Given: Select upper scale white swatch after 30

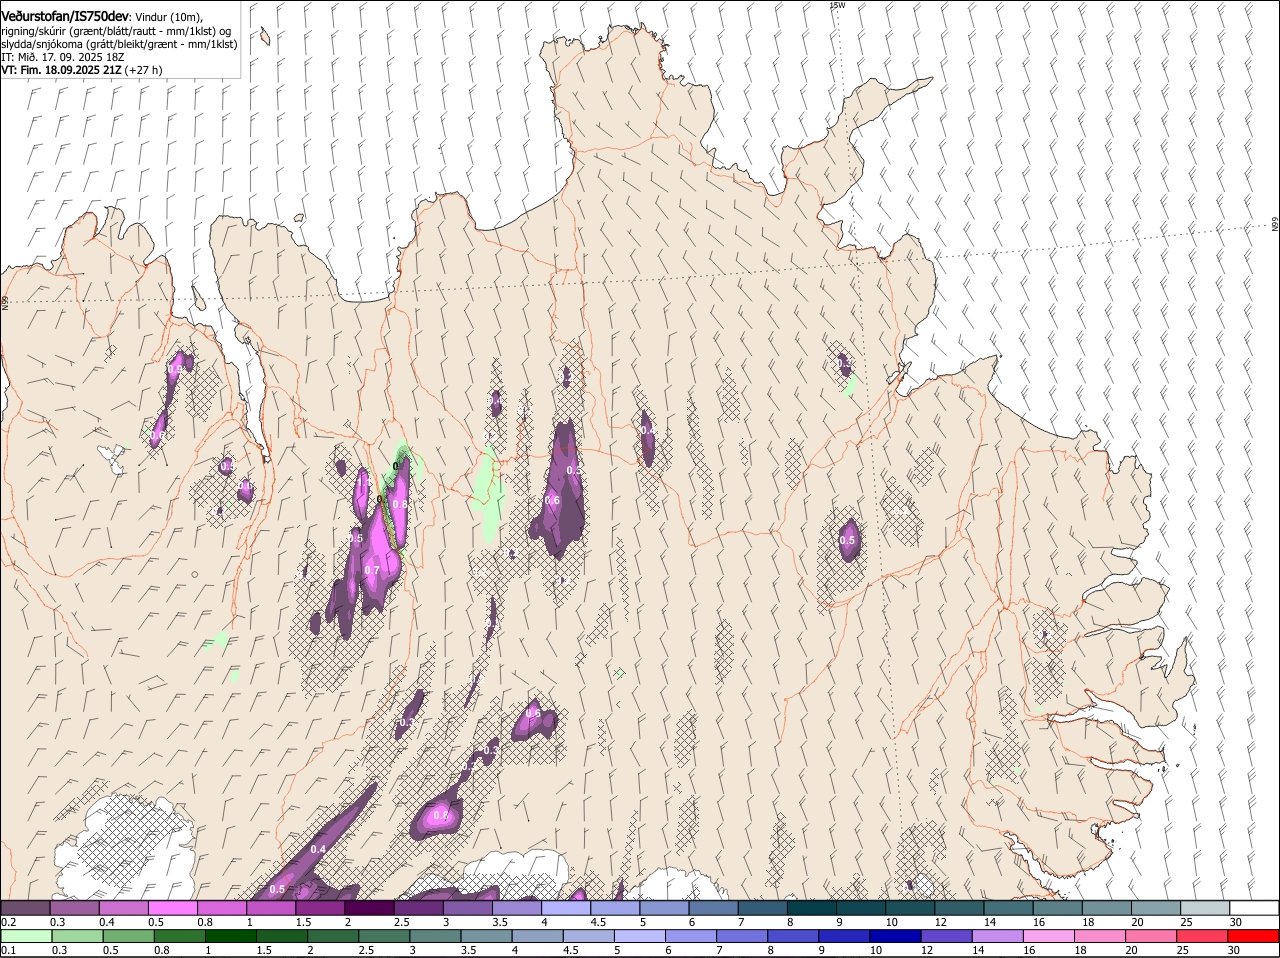Looking at the screenshot, I should [x=1254, y=907].
